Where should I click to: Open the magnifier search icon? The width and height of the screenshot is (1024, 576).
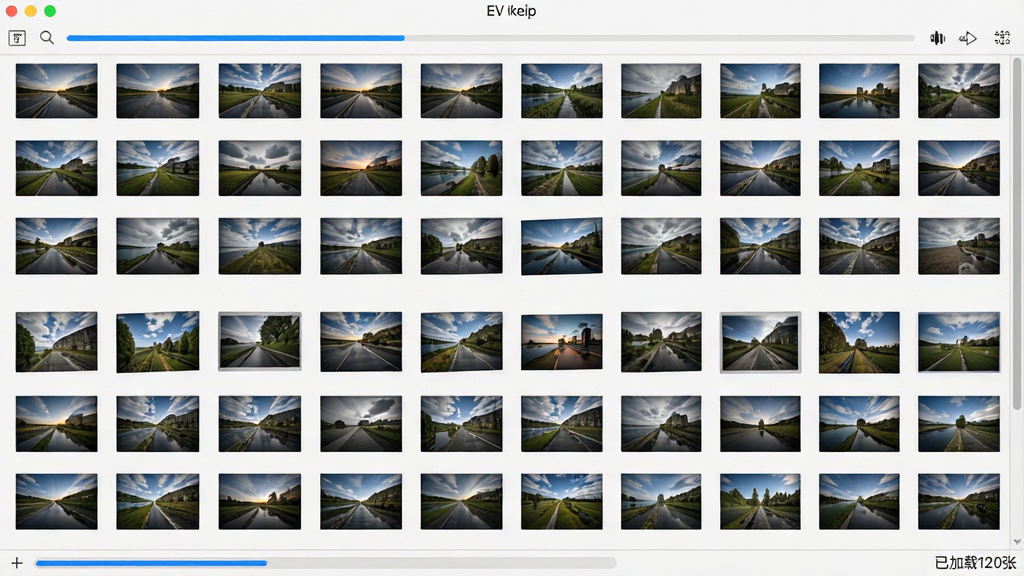[x=46, y=38]
